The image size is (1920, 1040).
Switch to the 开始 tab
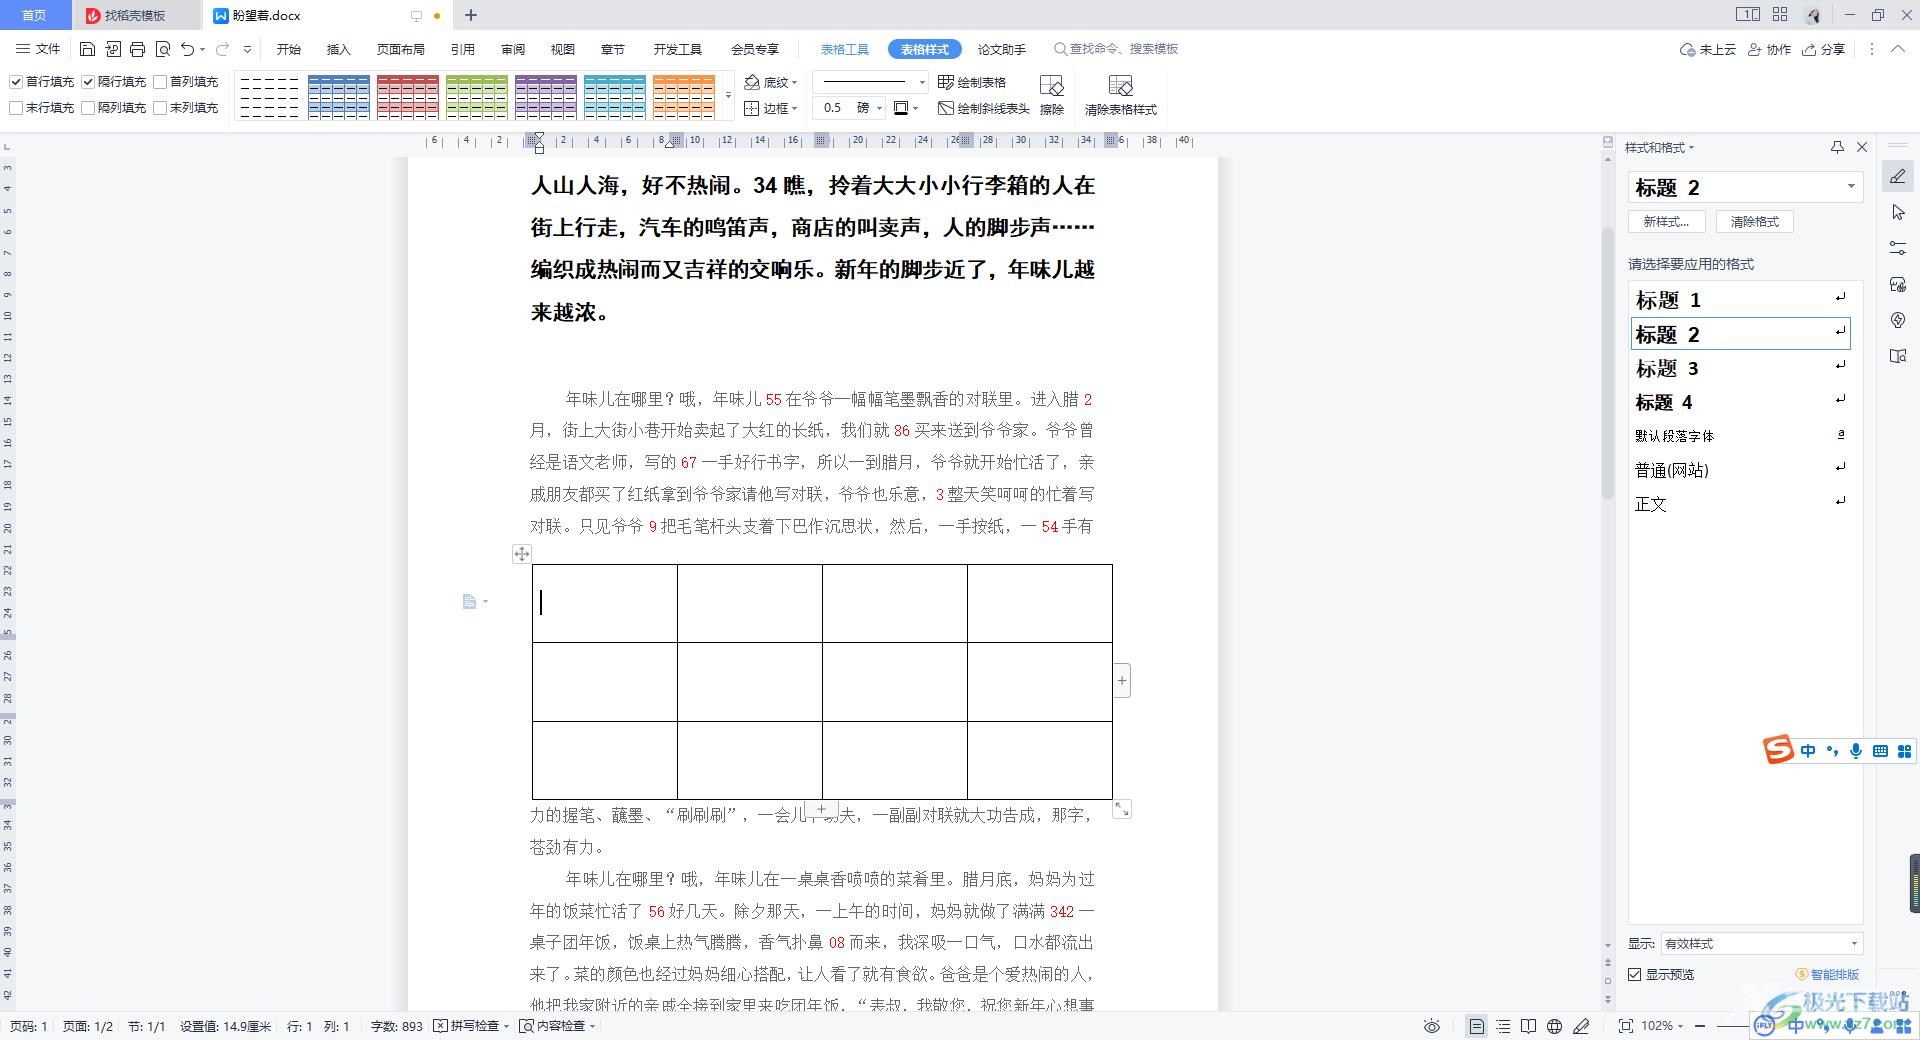click(289, 49)
